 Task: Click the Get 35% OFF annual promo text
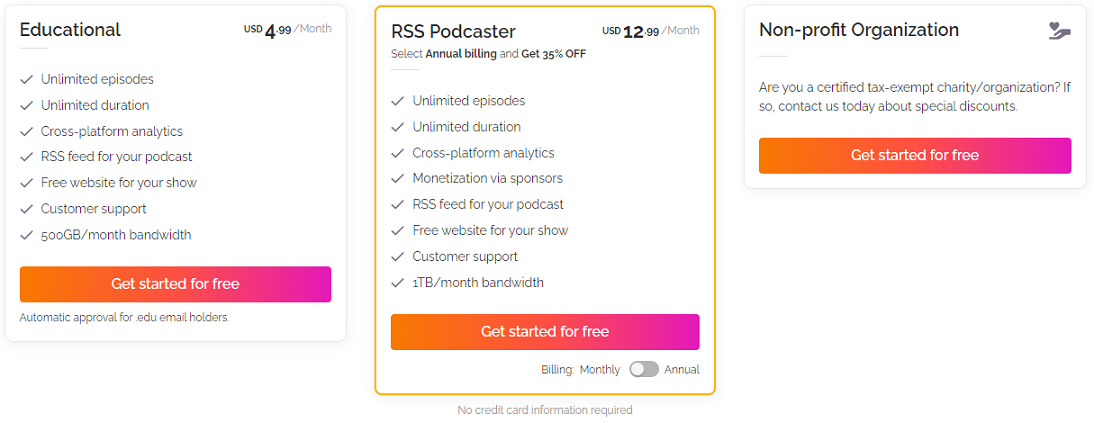point(553,54)
